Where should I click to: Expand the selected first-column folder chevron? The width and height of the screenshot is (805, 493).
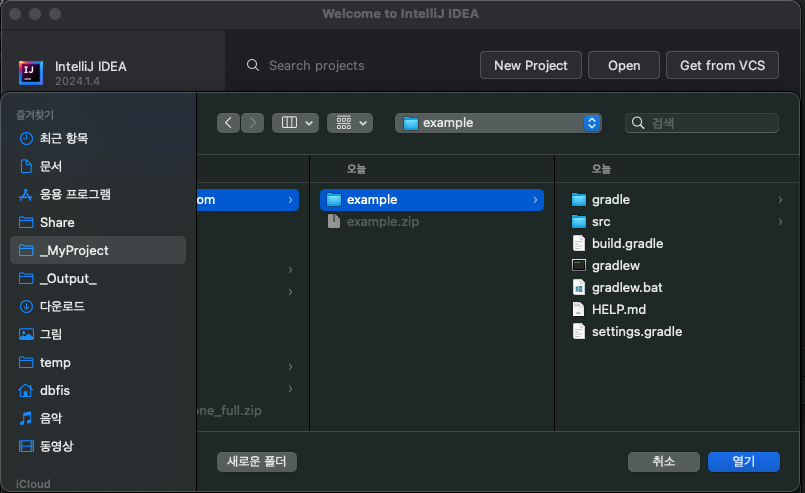pyautogui.click(x=290, y=200)
